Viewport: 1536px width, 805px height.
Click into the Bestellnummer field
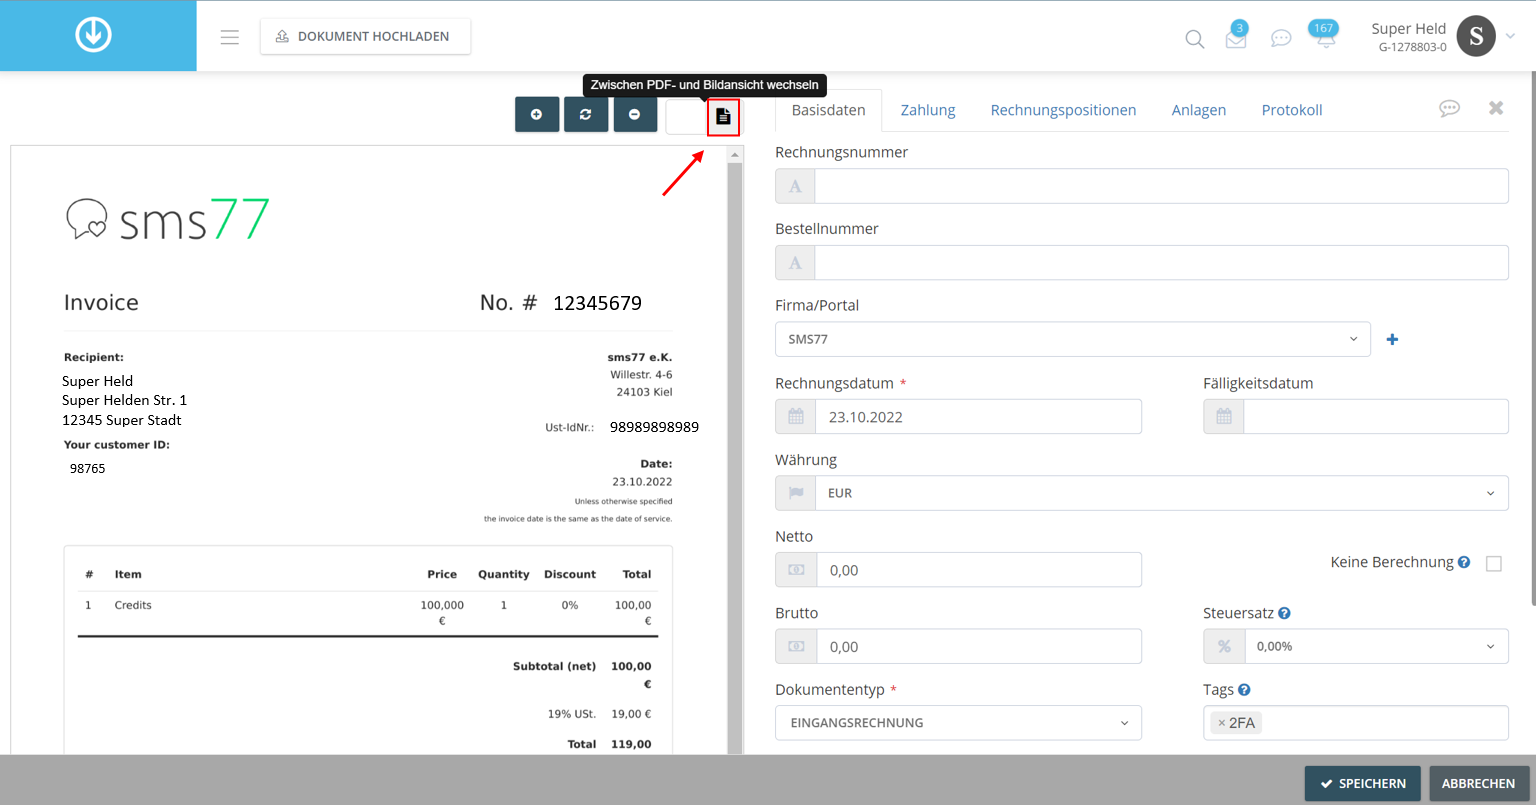pos(1161,263)
